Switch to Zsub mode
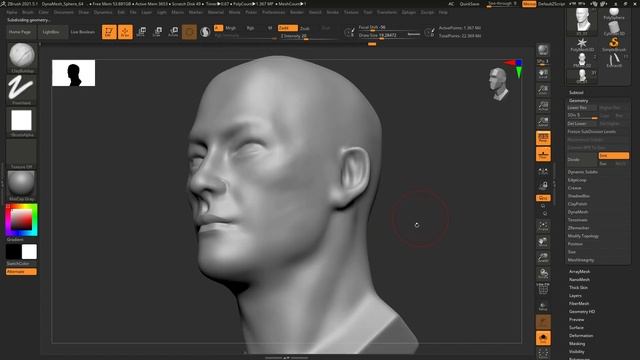Image resolution: width=640 pixels, height=360 pixels. point(305,29)
